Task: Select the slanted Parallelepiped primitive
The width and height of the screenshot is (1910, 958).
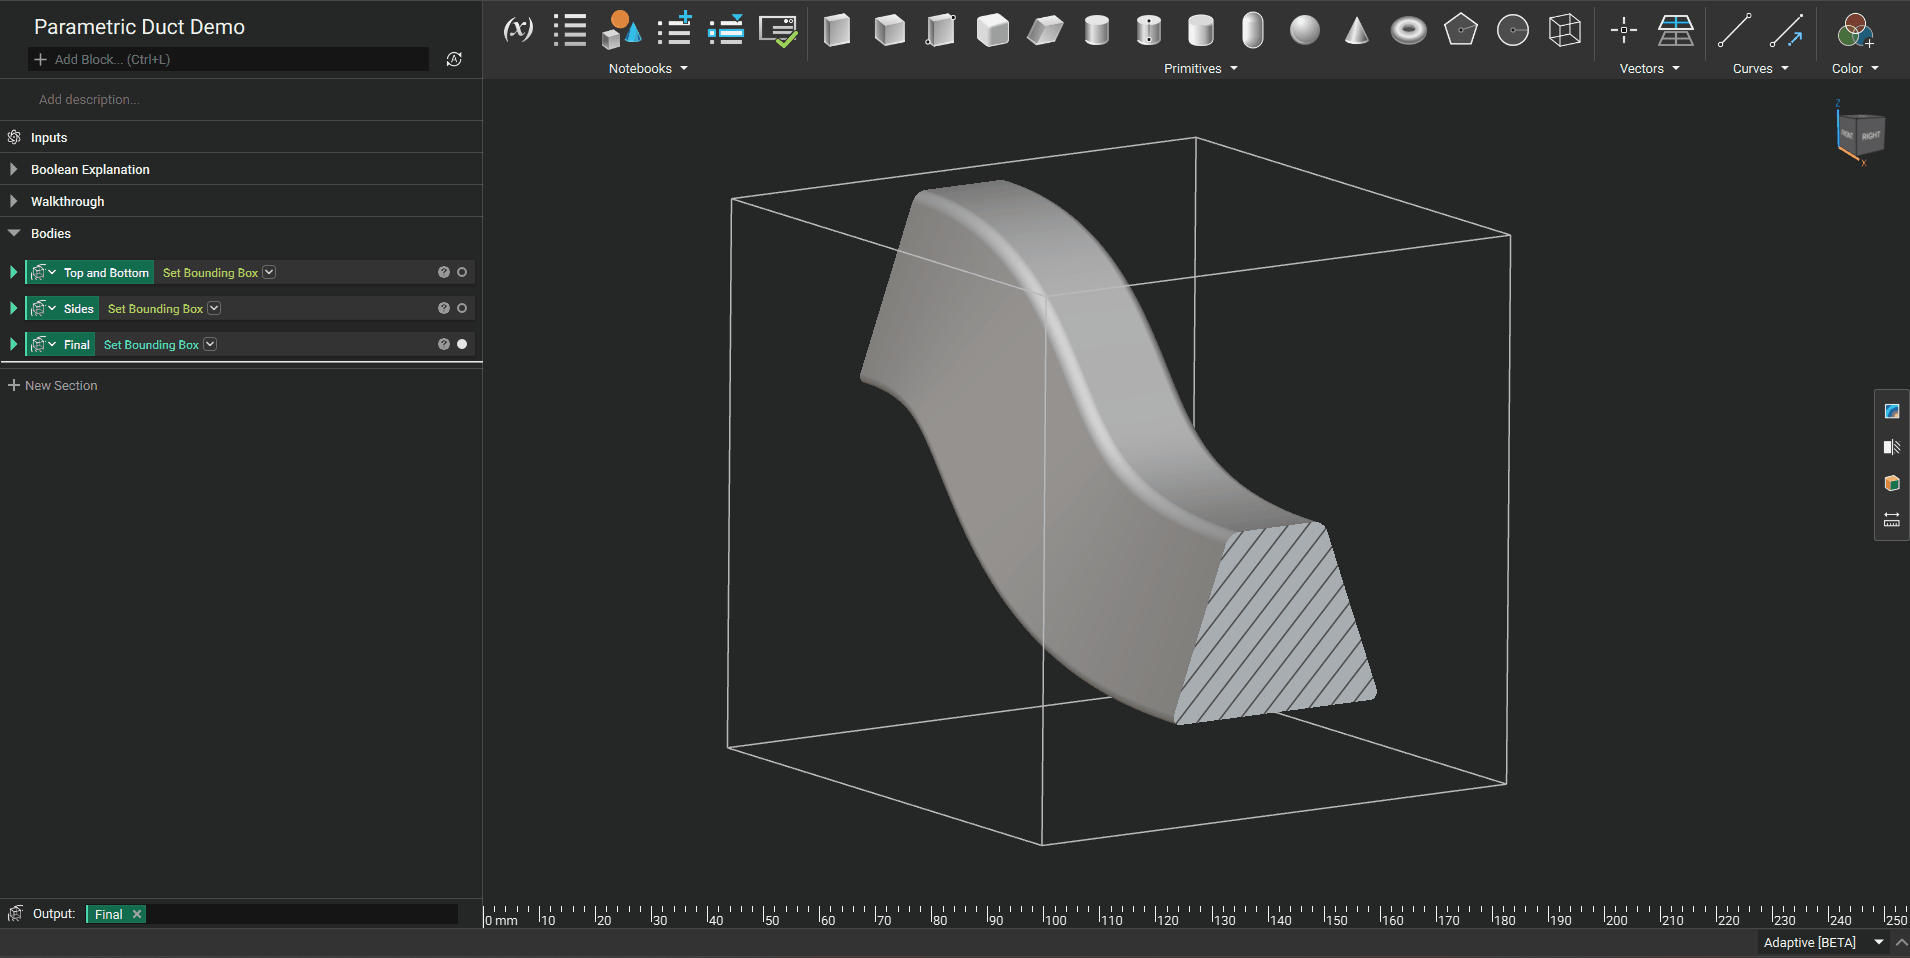Action: click(1045, 31)
